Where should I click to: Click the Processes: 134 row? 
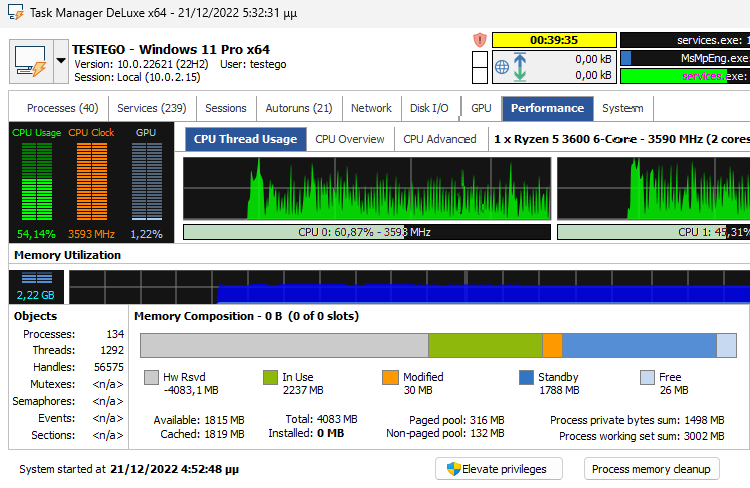73,334
